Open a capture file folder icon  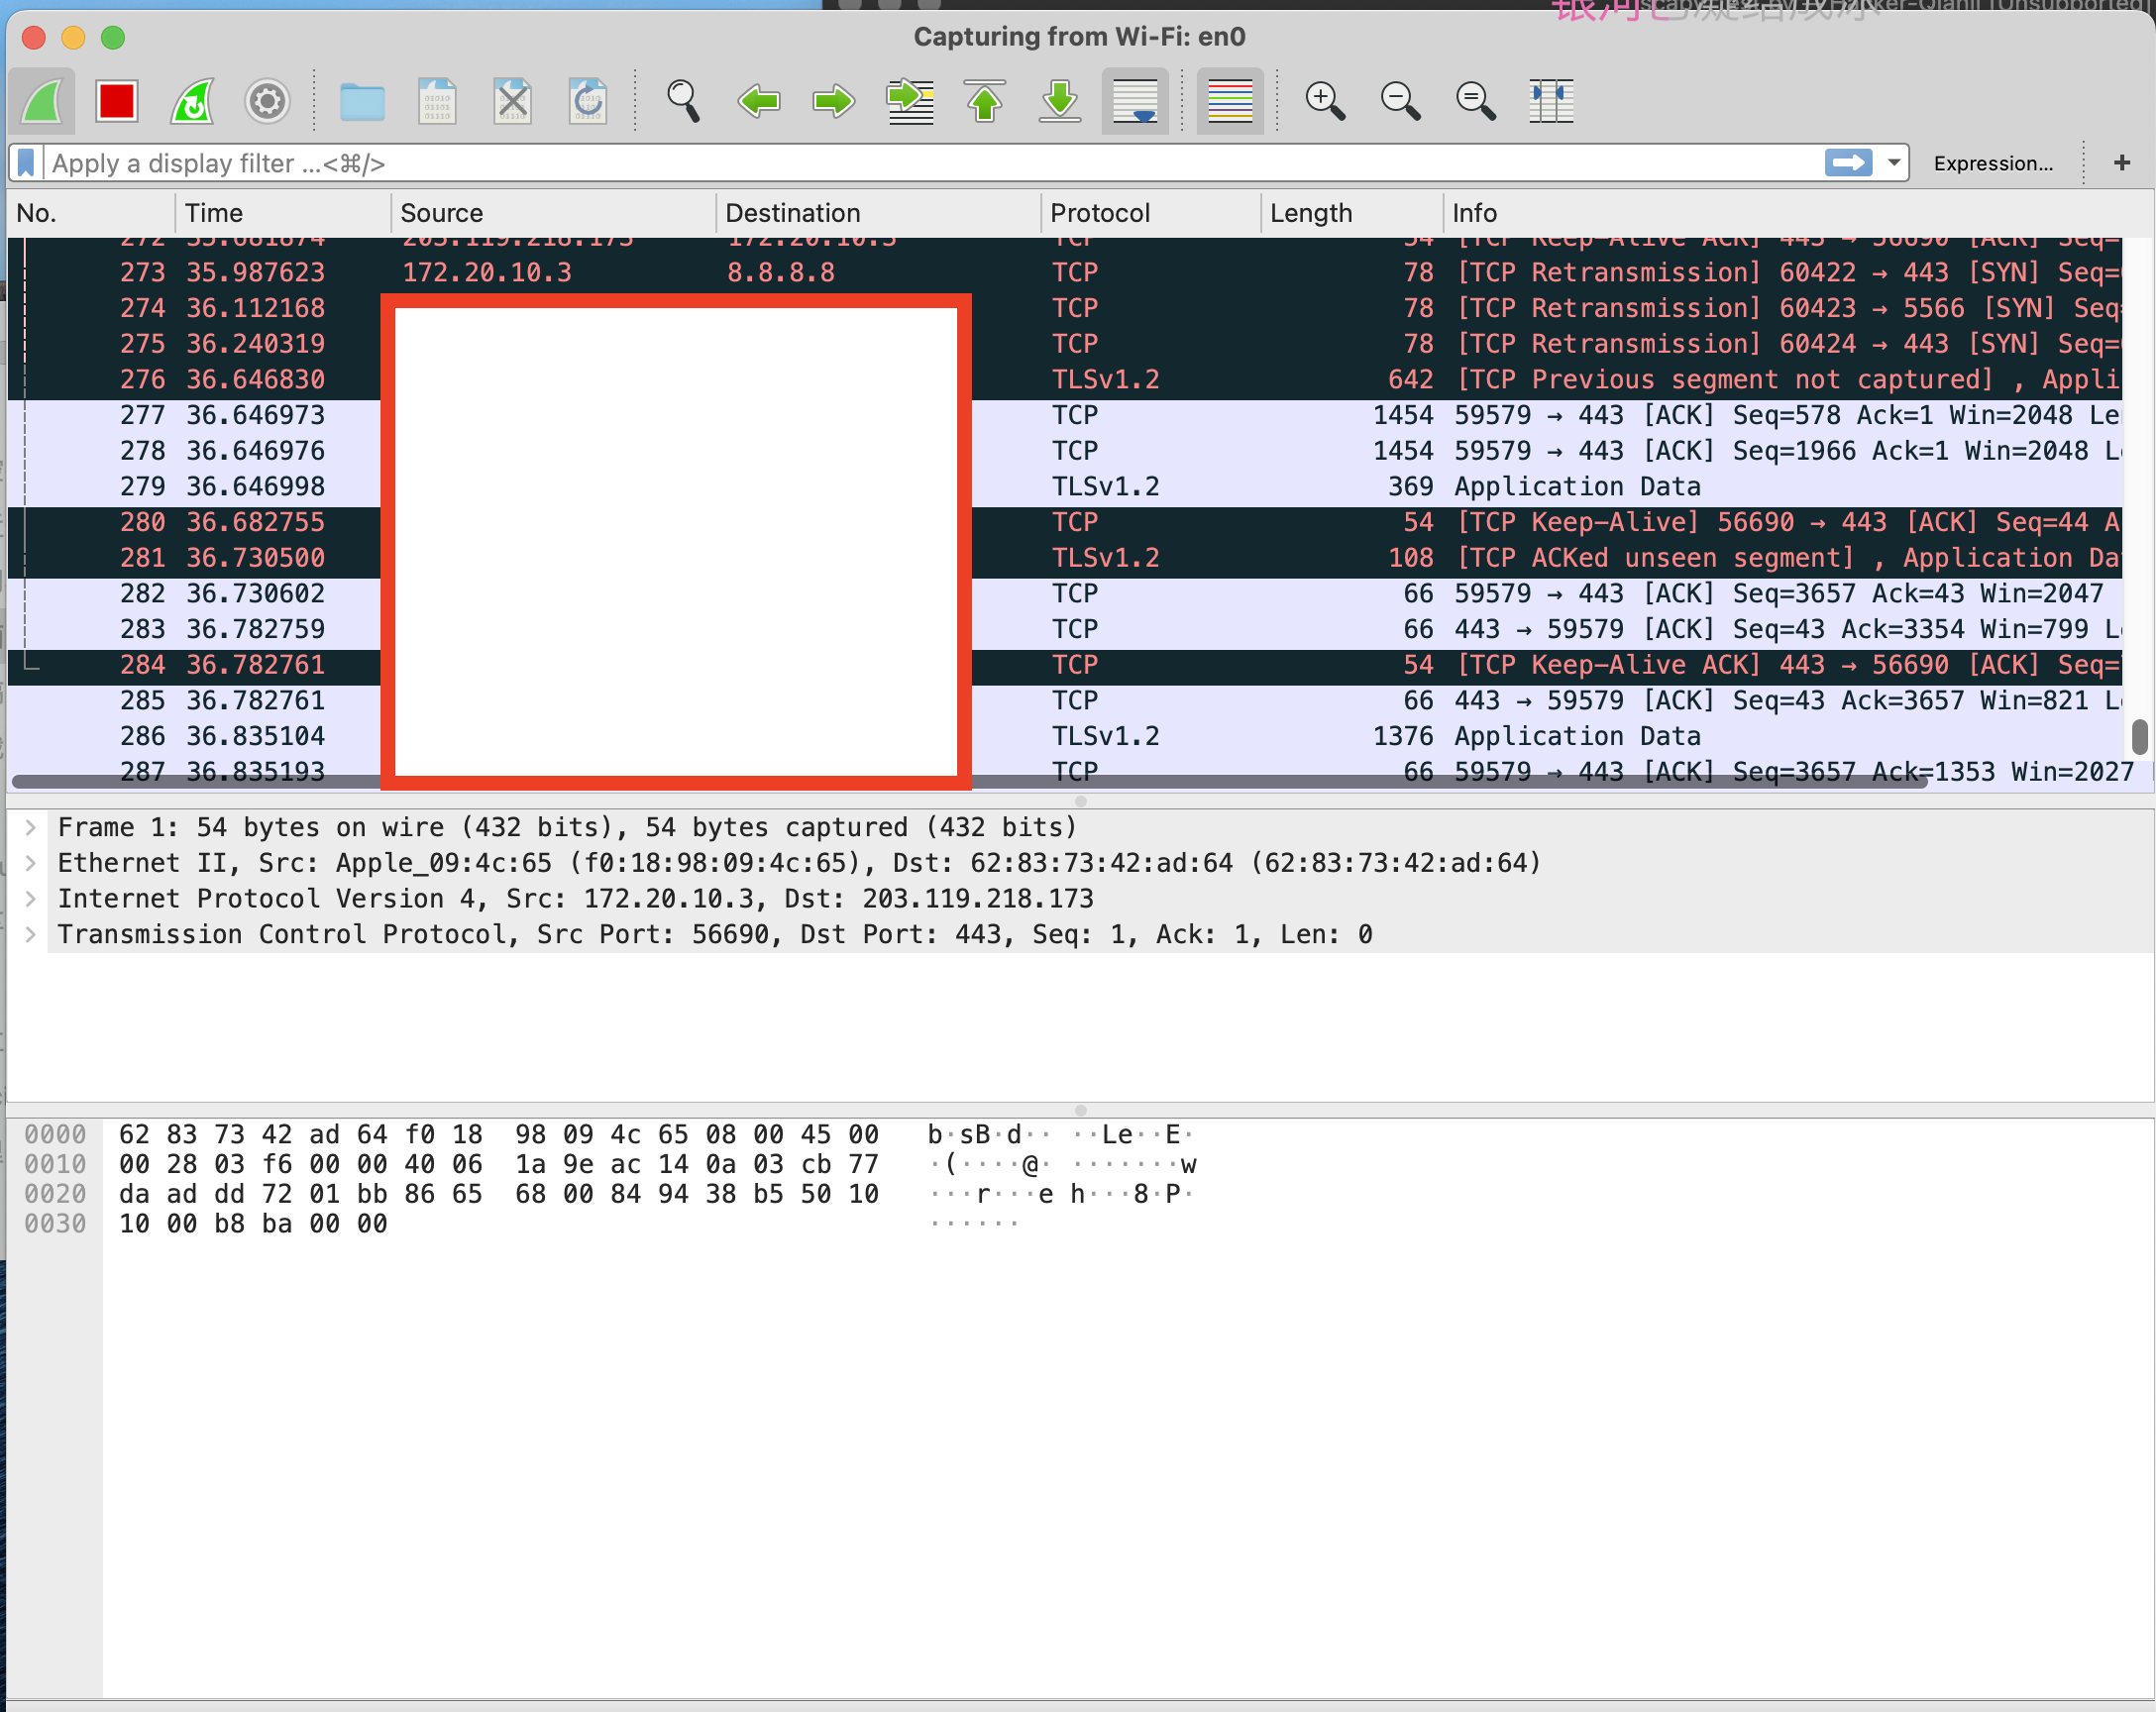[x=362, y=101]
